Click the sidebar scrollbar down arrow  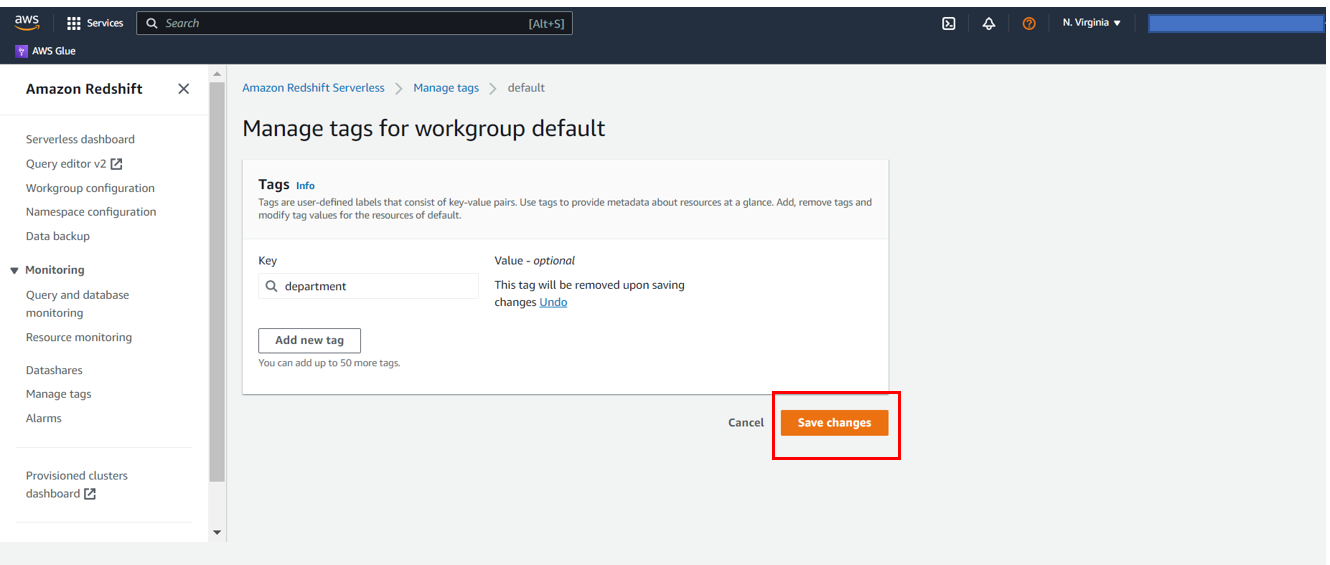click(217, 533)
